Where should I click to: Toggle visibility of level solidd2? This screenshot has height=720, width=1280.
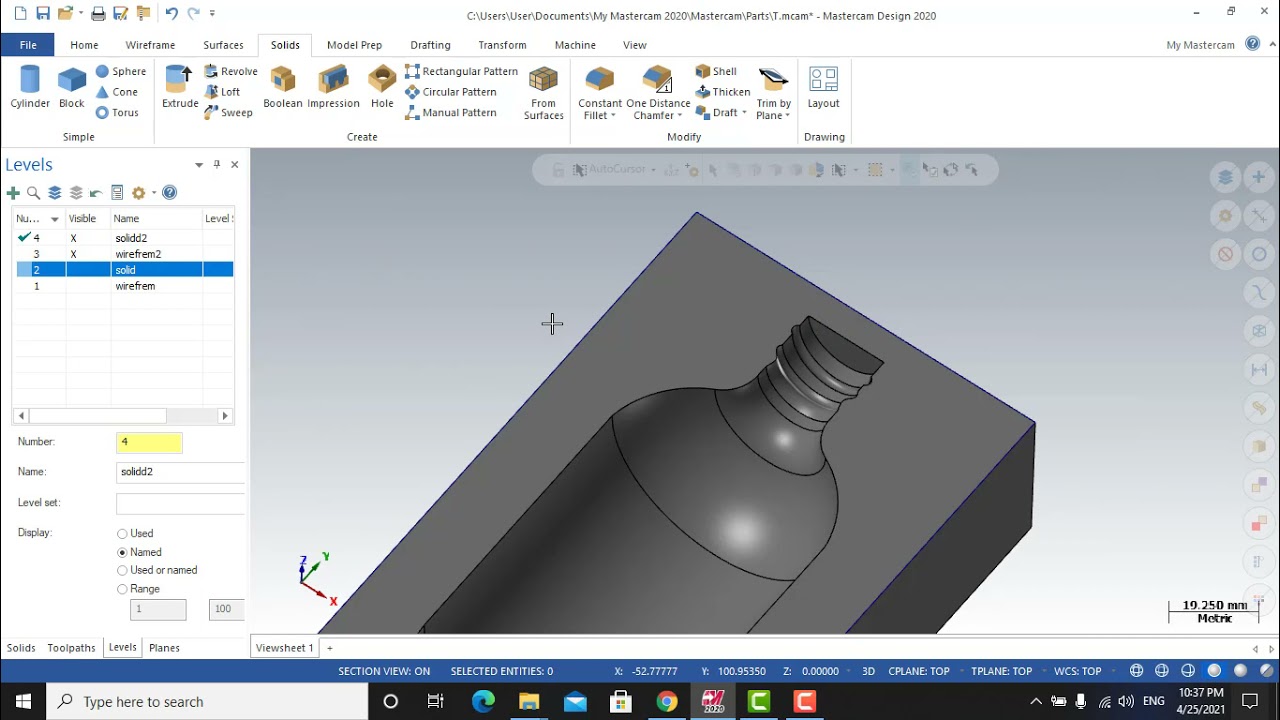(73, 238)
